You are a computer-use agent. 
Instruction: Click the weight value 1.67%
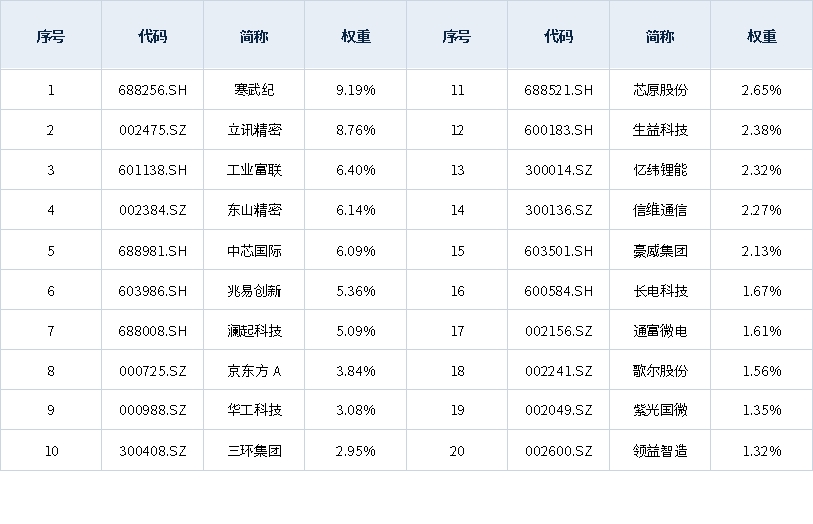click(x=762, y=291)
